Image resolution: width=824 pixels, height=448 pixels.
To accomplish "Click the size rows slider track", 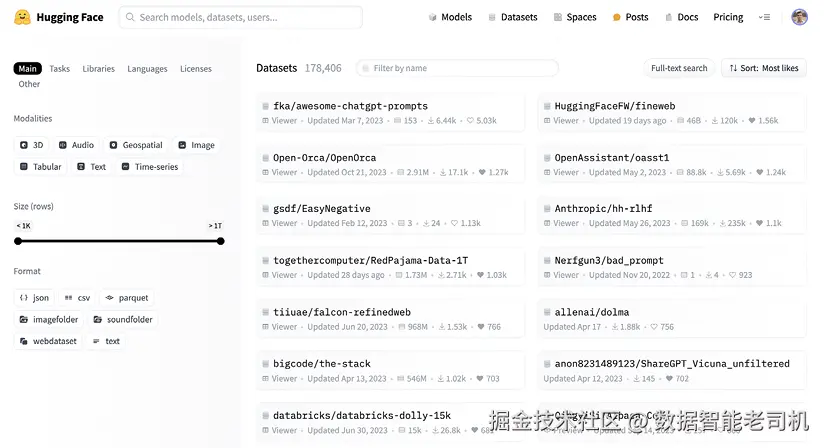I will pos(119,241).
